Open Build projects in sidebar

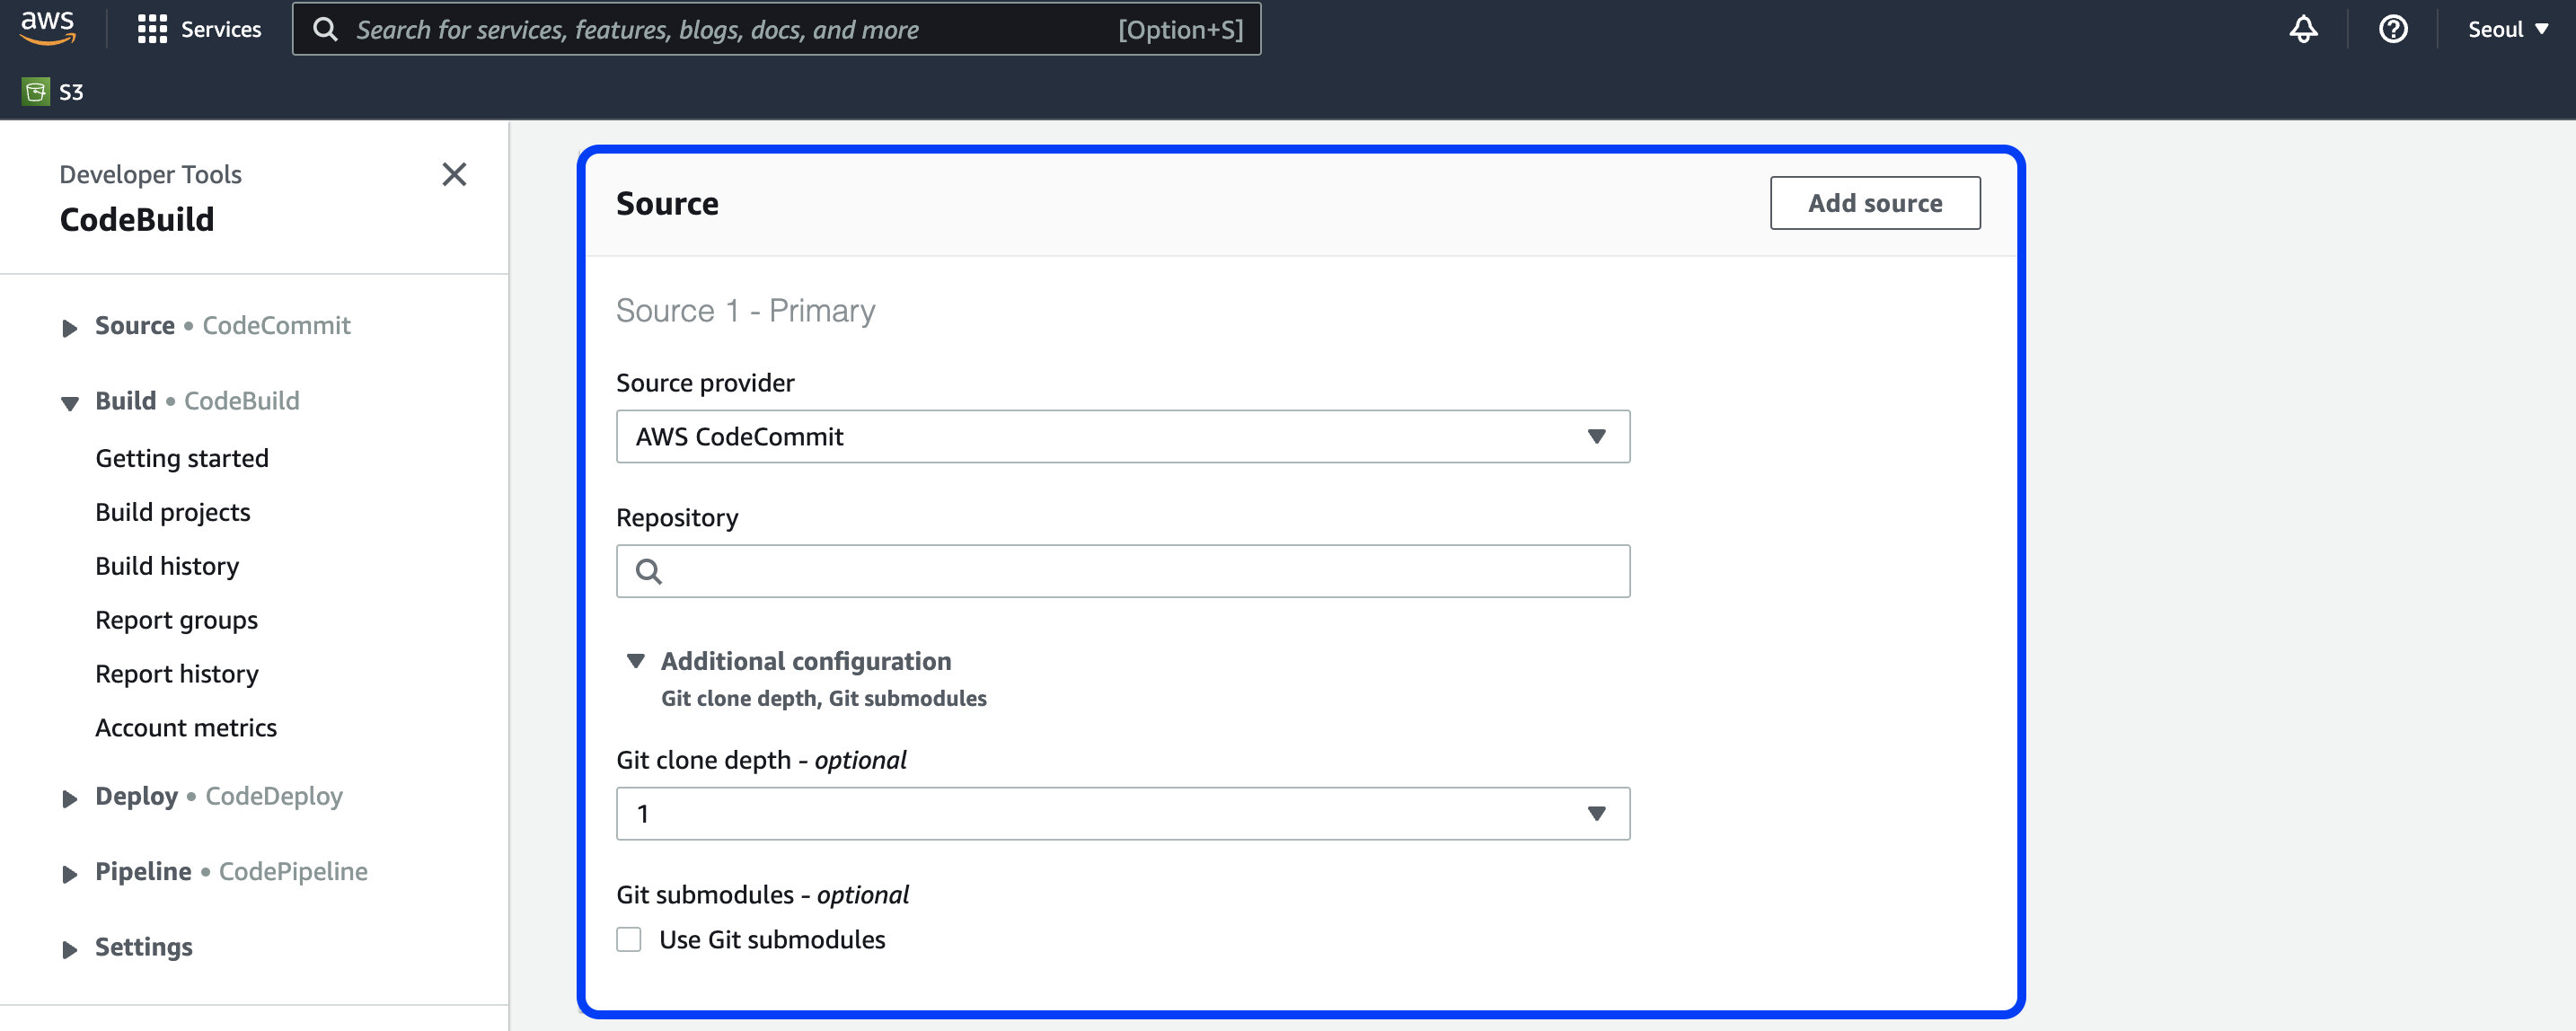click(172, 512)
